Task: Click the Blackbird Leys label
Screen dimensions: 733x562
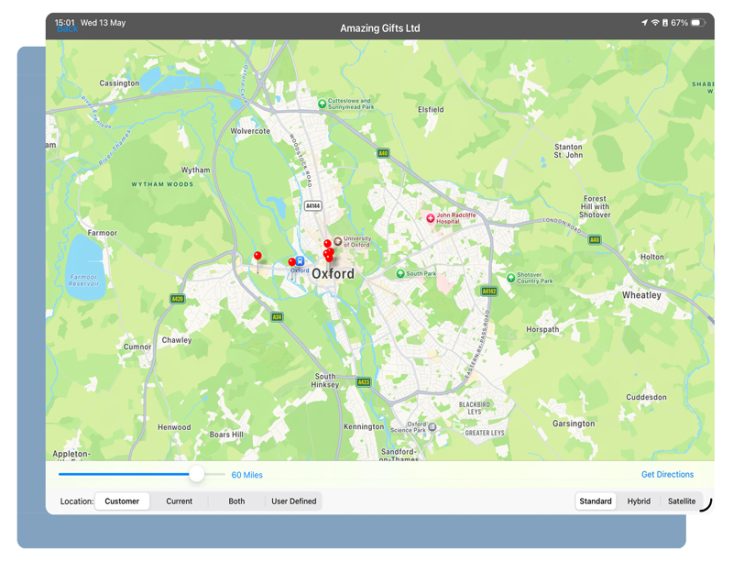Action: [474, 408]
